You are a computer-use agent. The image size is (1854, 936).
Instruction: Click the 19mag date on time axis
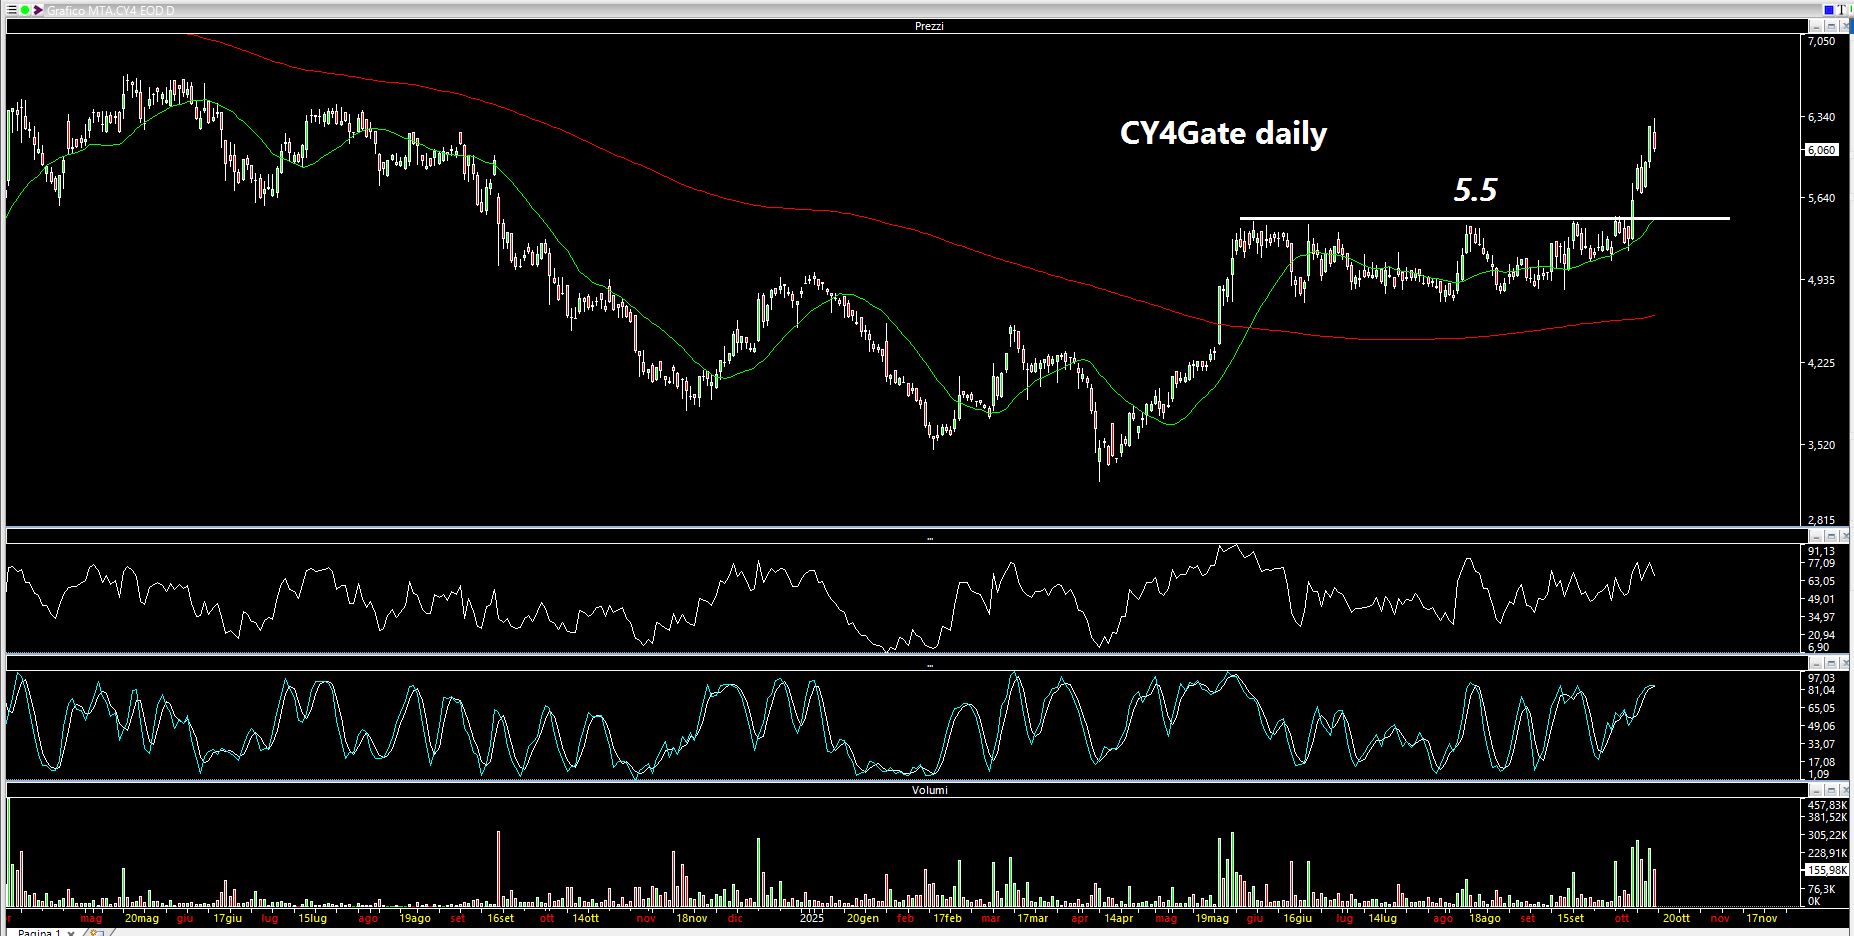click(1212, 918)
